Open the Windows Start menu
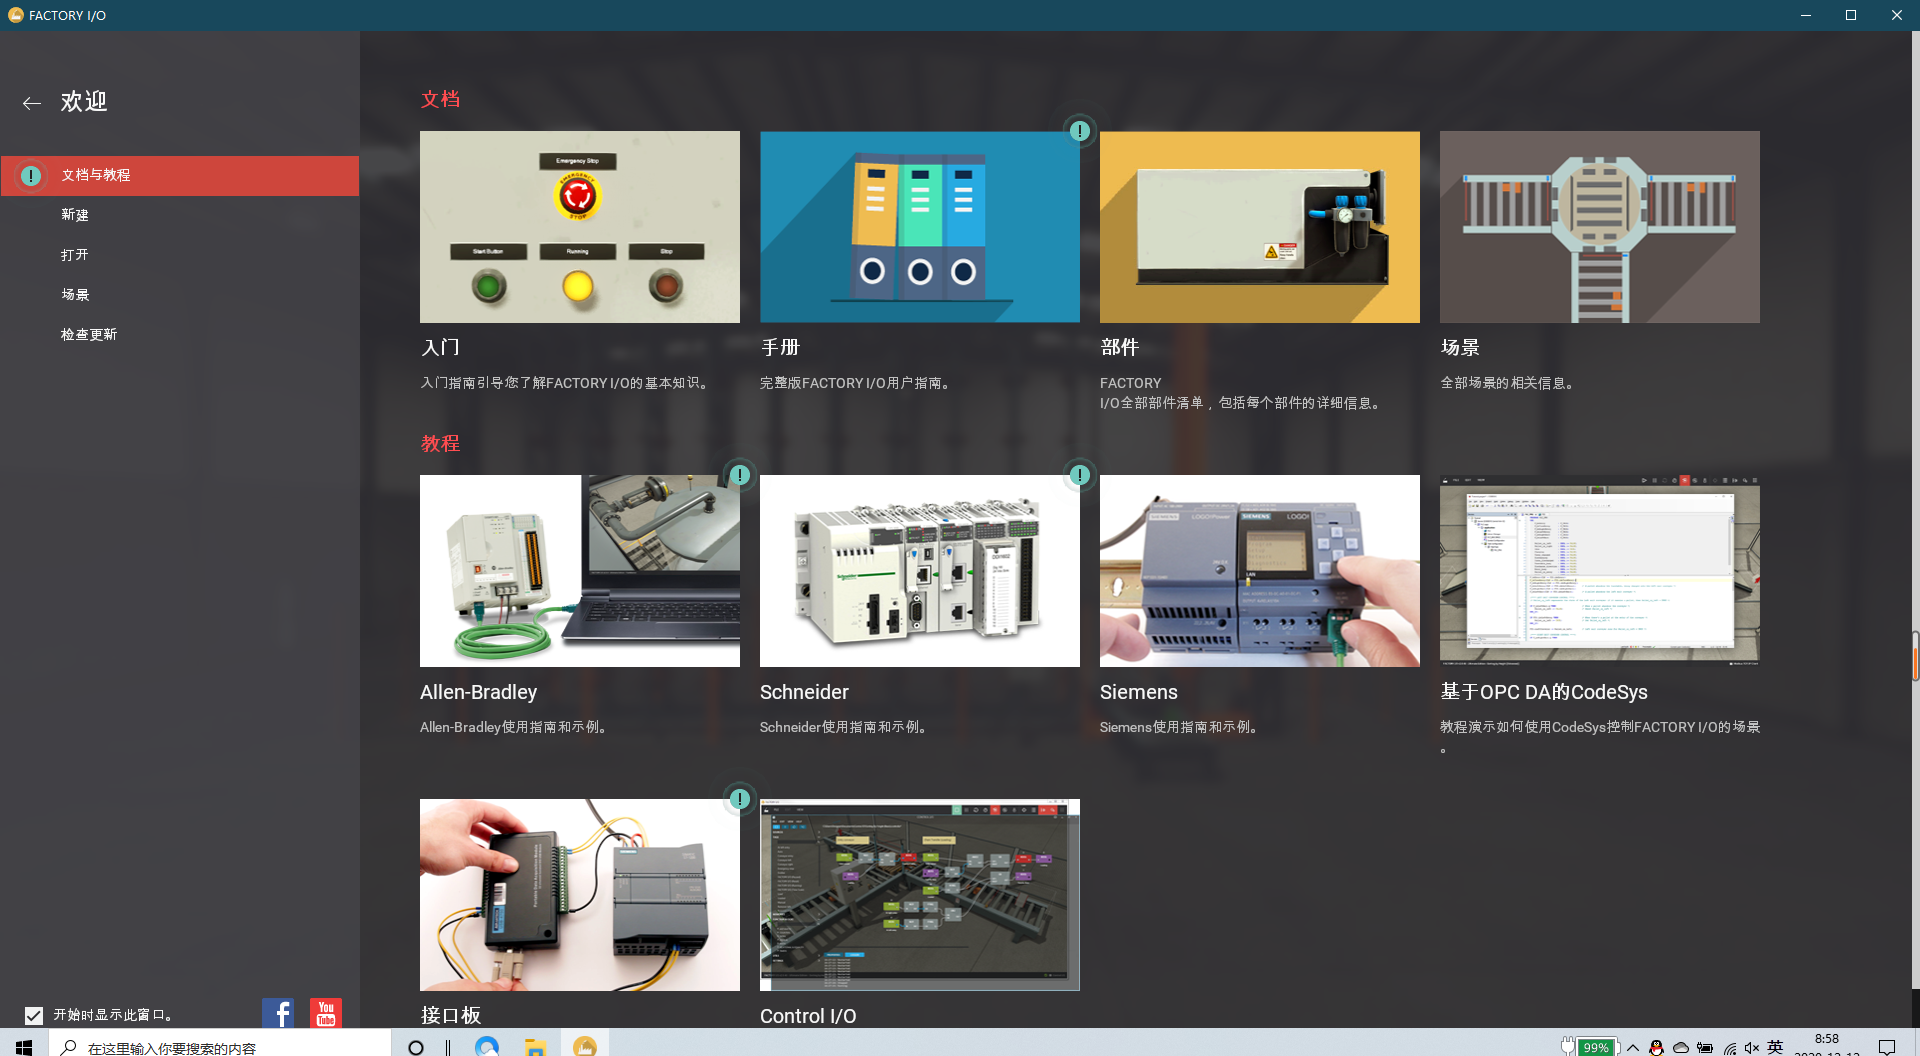The height and width of the screenshot is (1056, 1920). click(24, 1046)
